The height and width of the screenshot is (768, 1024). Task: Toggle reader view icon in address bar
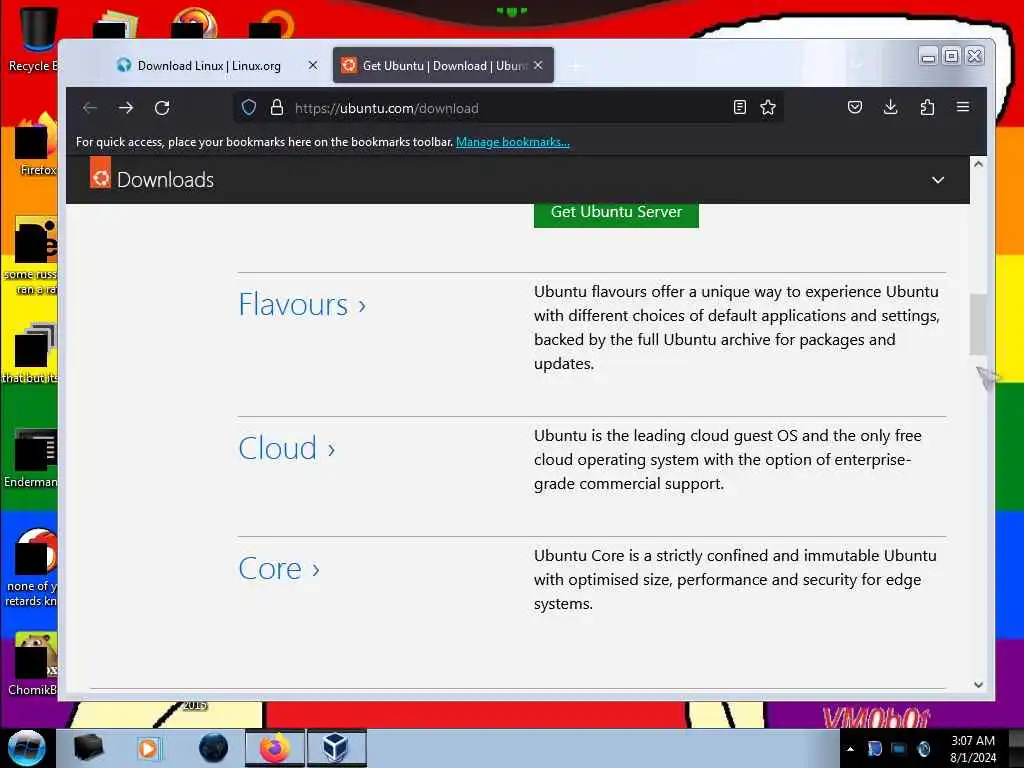coord(739,108)
